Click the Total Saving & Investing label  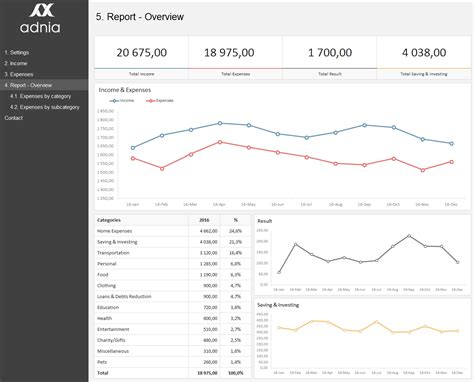[x=424, y=74]
